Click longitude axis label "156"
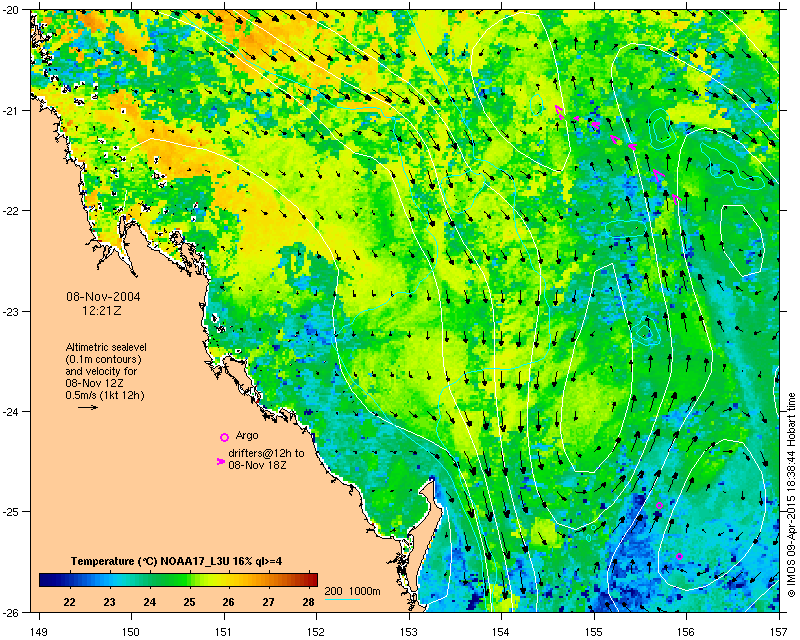This screenshot has width=800, height=640. pos(687,632)
